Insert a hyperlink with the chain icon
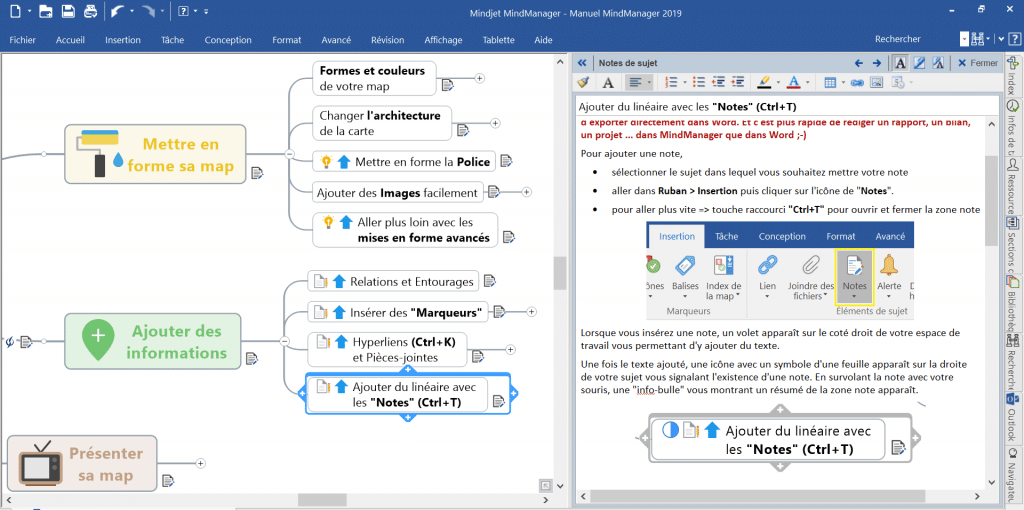1024x510 pixels. tap(857, 82)
